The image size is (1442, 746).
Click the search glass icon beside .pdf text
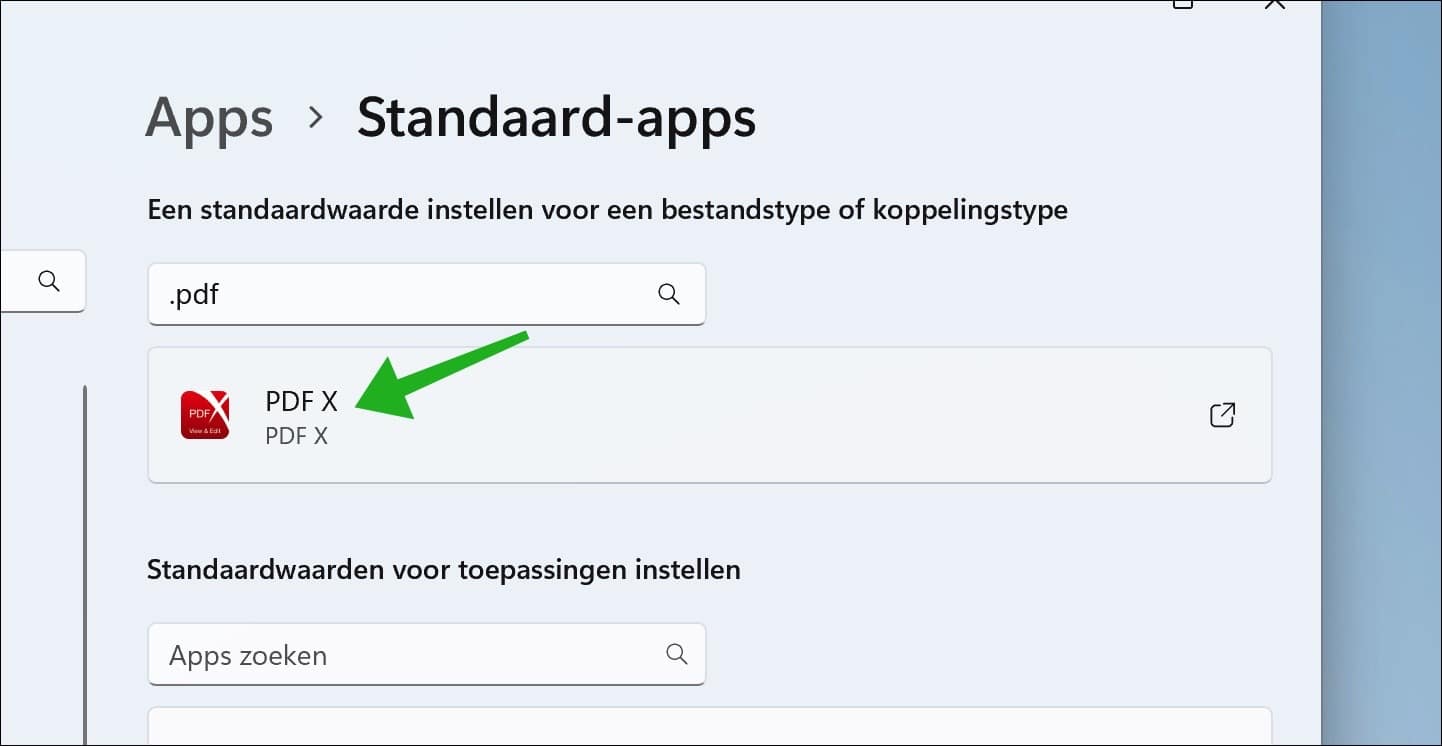[667, 294]
